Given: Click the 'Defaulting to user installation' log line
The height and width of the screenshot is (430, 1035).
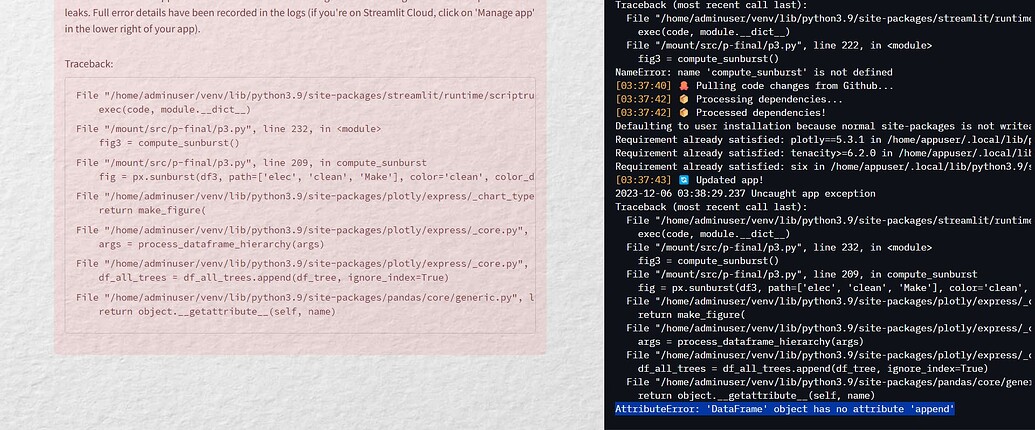Looking at the screenshot, I should click(823, 126).
